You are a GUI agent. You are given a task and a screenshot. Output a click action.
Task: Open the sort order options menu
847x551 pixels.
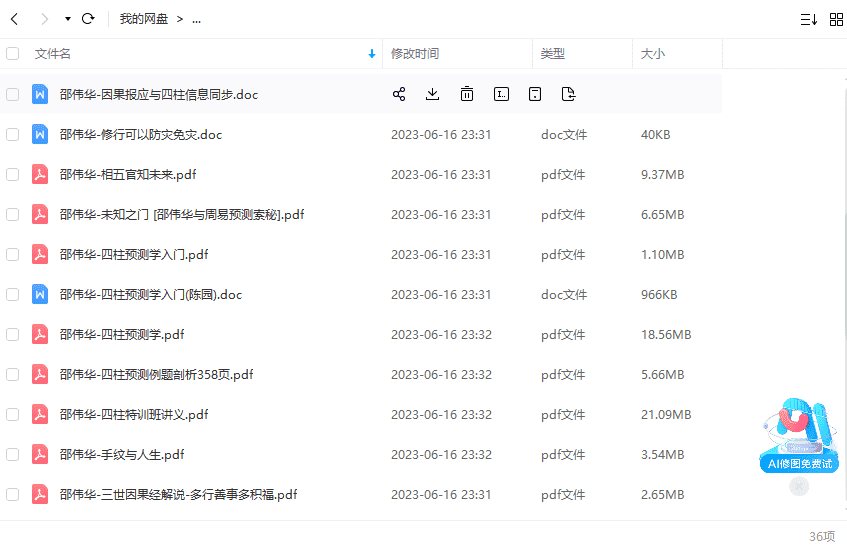808,19
